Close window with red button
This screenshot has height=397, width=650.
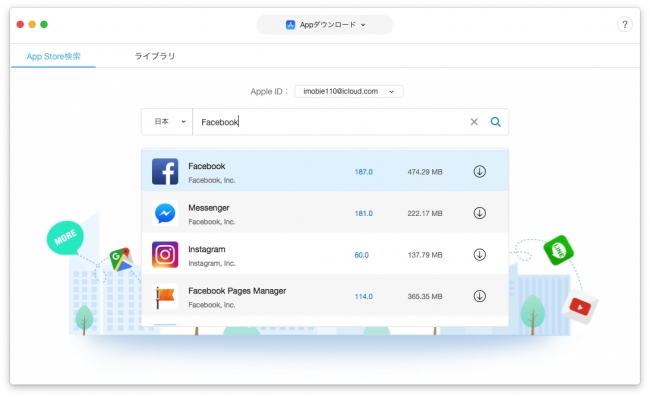click(20, 24)
